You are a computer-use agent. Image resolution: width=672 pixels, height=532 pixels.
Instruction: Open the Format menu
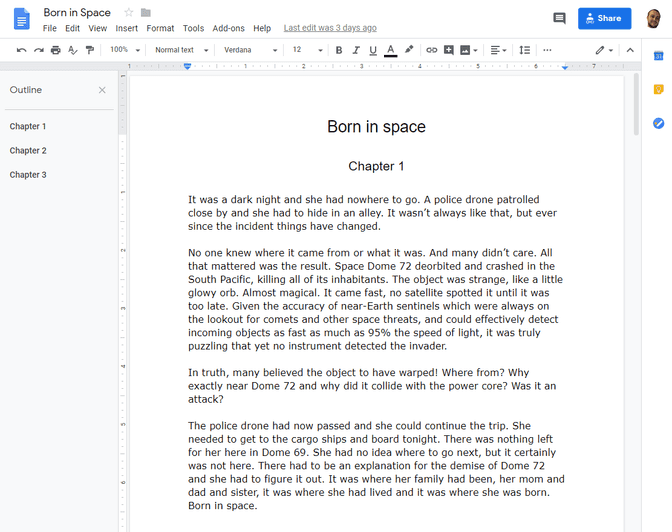point(160,28)
